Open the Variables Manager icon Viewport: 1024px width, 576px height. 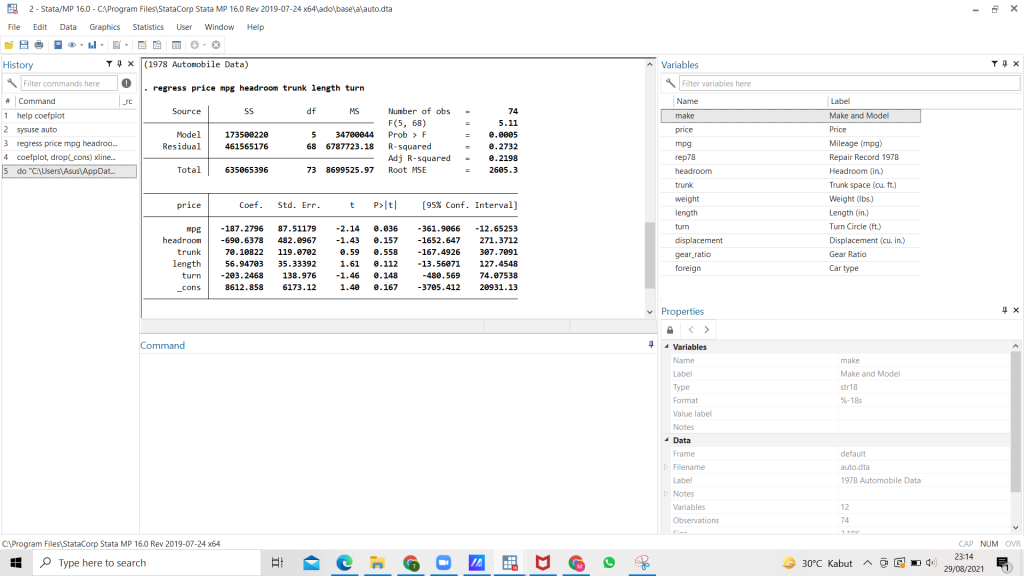click(176, 45)
